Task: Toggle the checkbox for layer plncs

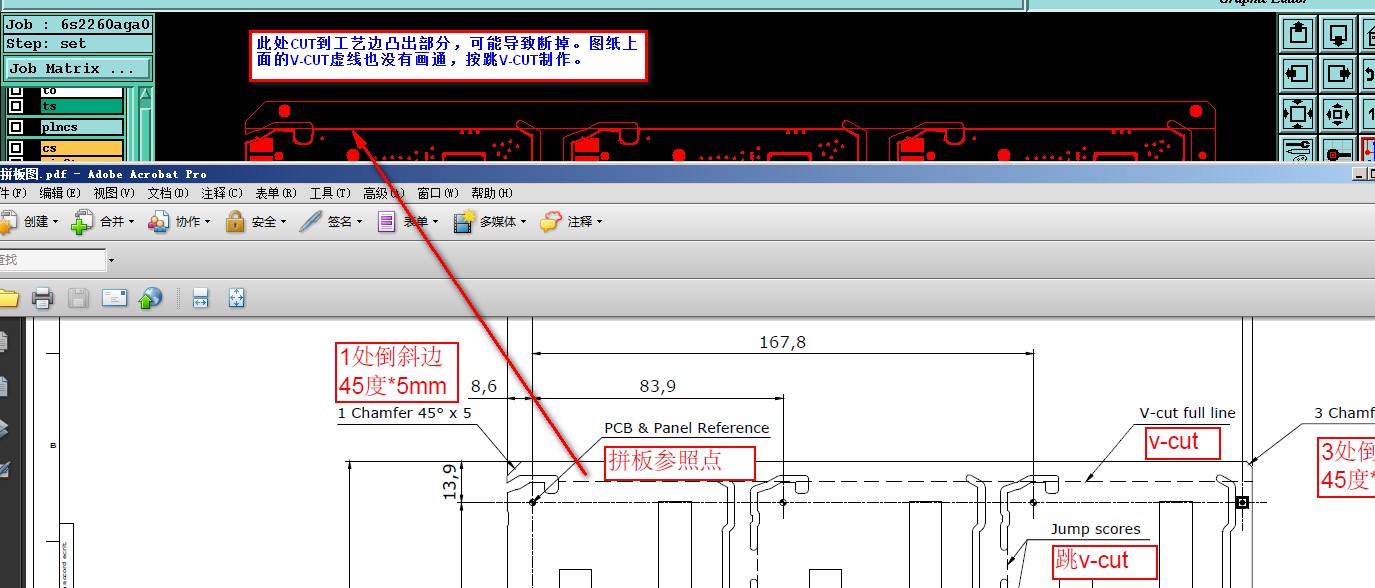Action: [15, 127]
